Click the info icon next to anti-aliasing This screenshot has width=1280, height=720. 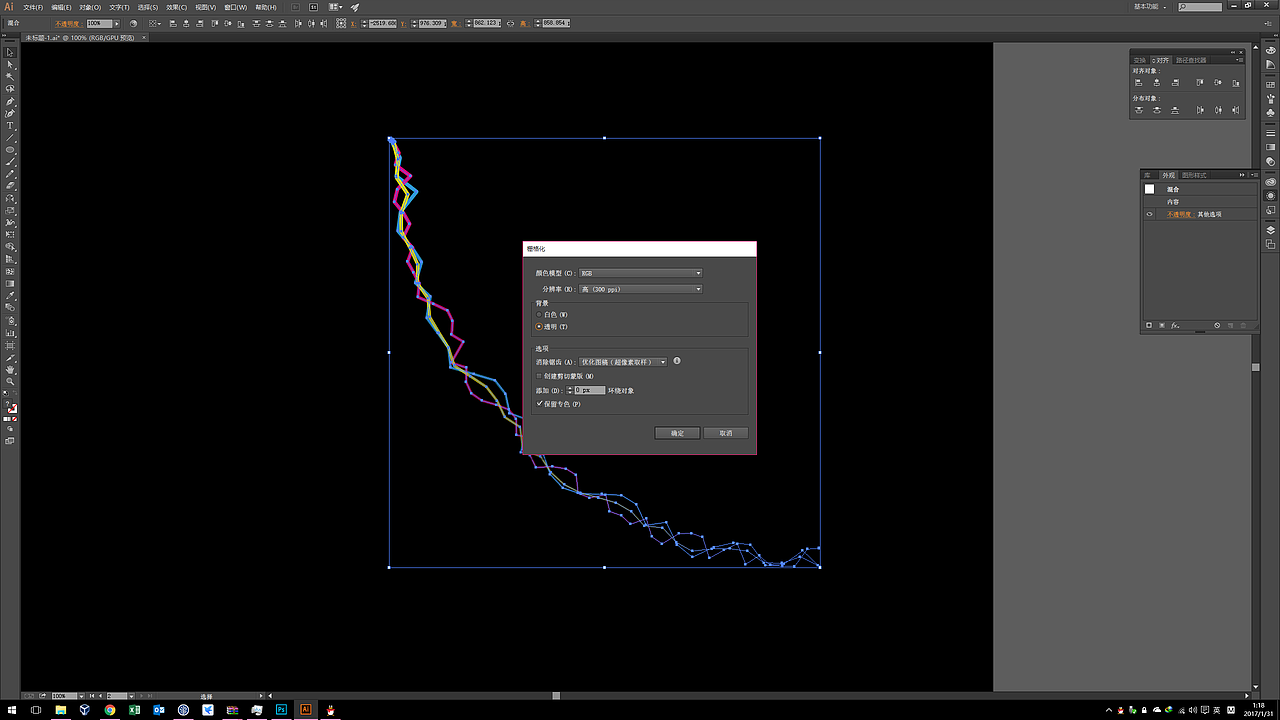tap(677, 362)
